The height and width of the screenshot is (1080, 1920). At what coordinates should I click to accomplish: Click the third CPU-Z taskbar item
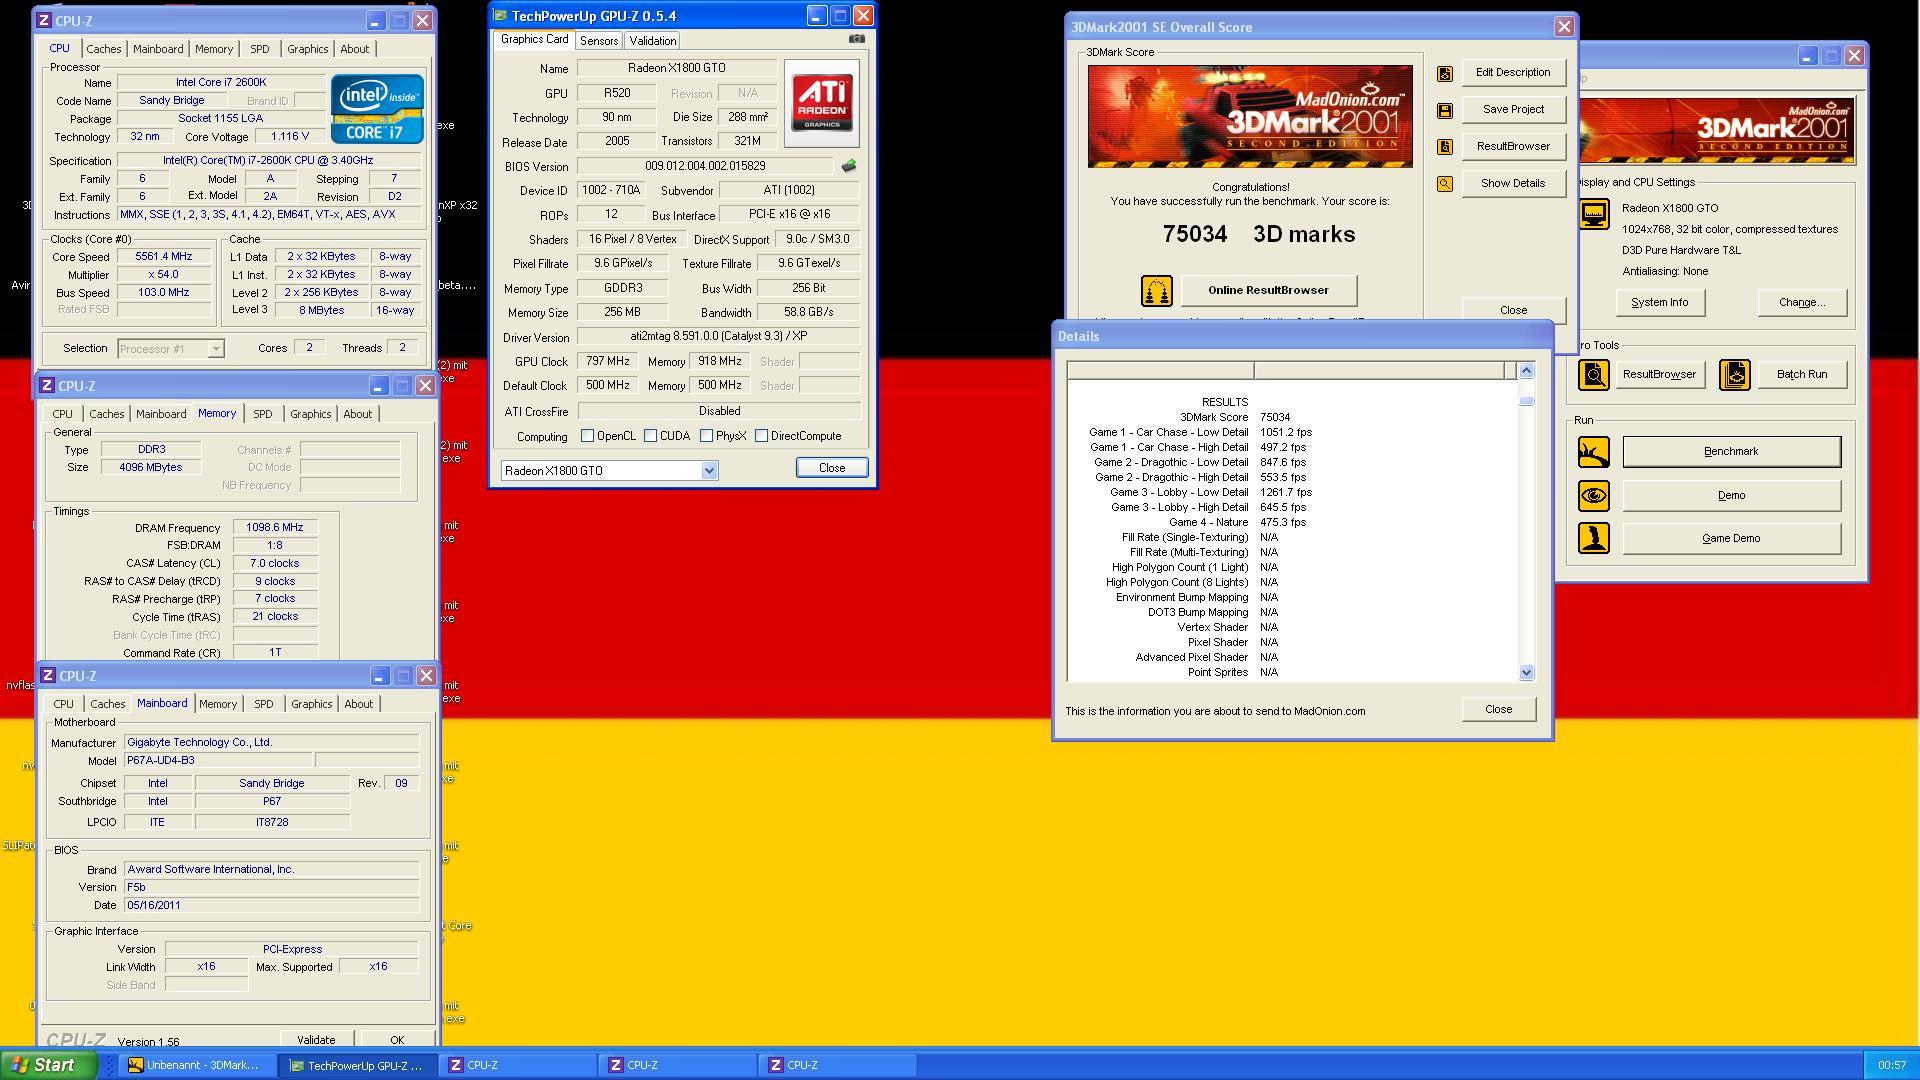[838, 1065]
